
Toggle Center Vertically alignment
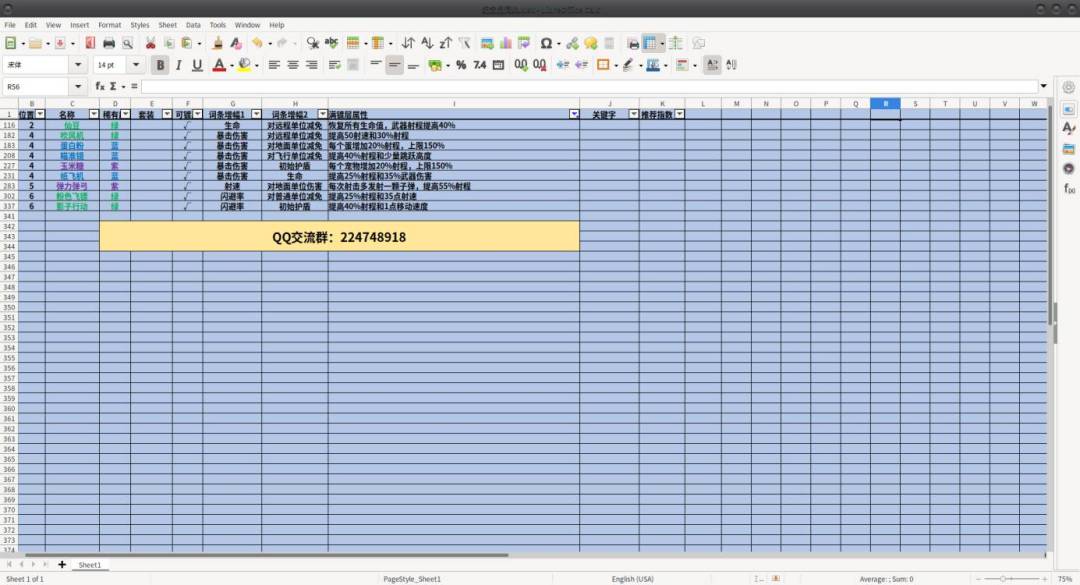pyautogui.click(x=394, y=65)
